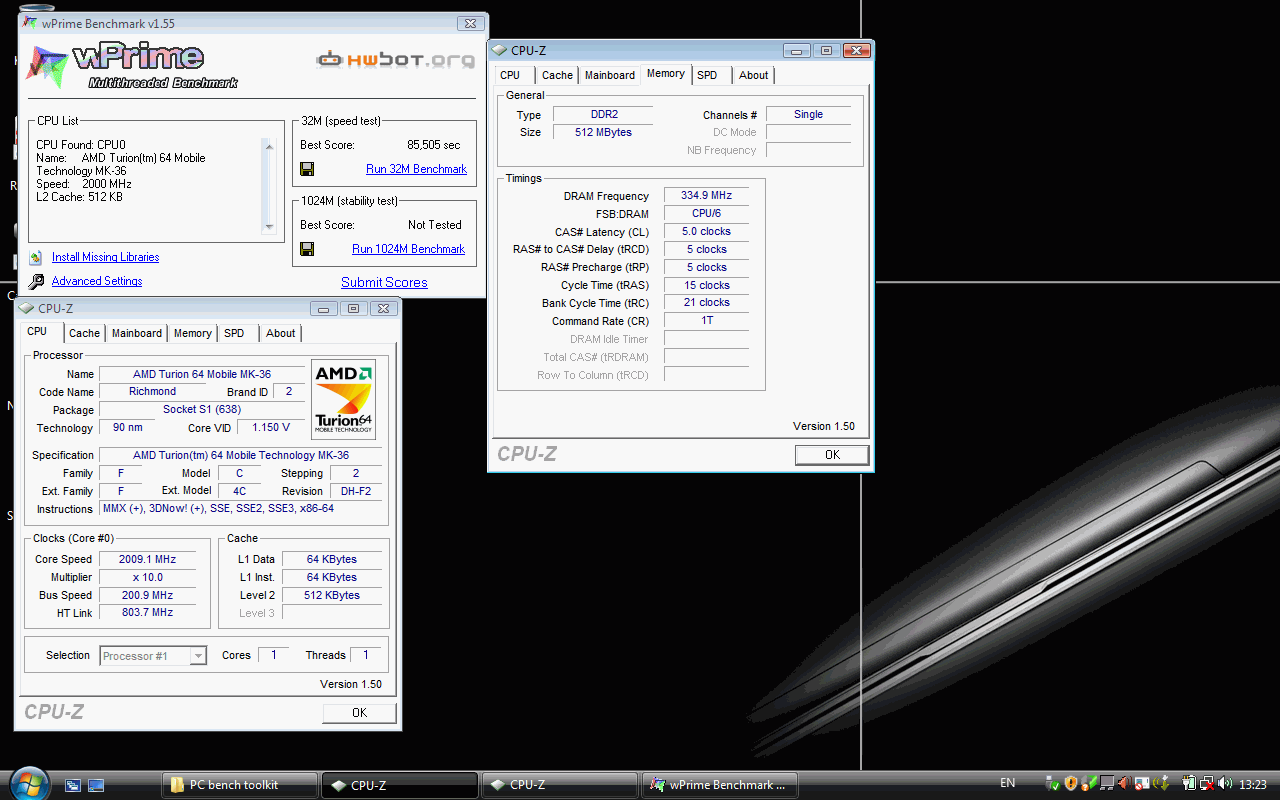Click the wPrime title bar icon

pos(31,22)
